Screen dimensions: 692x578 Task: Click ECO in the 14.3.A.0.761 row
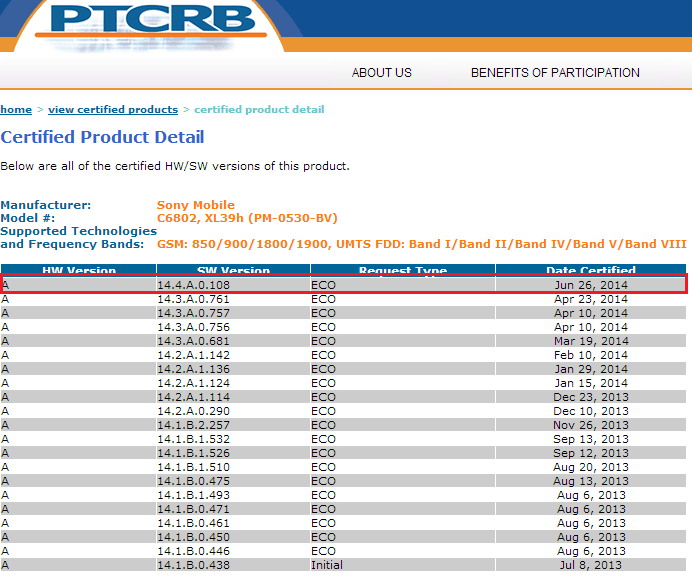click(x=403, y=299)
